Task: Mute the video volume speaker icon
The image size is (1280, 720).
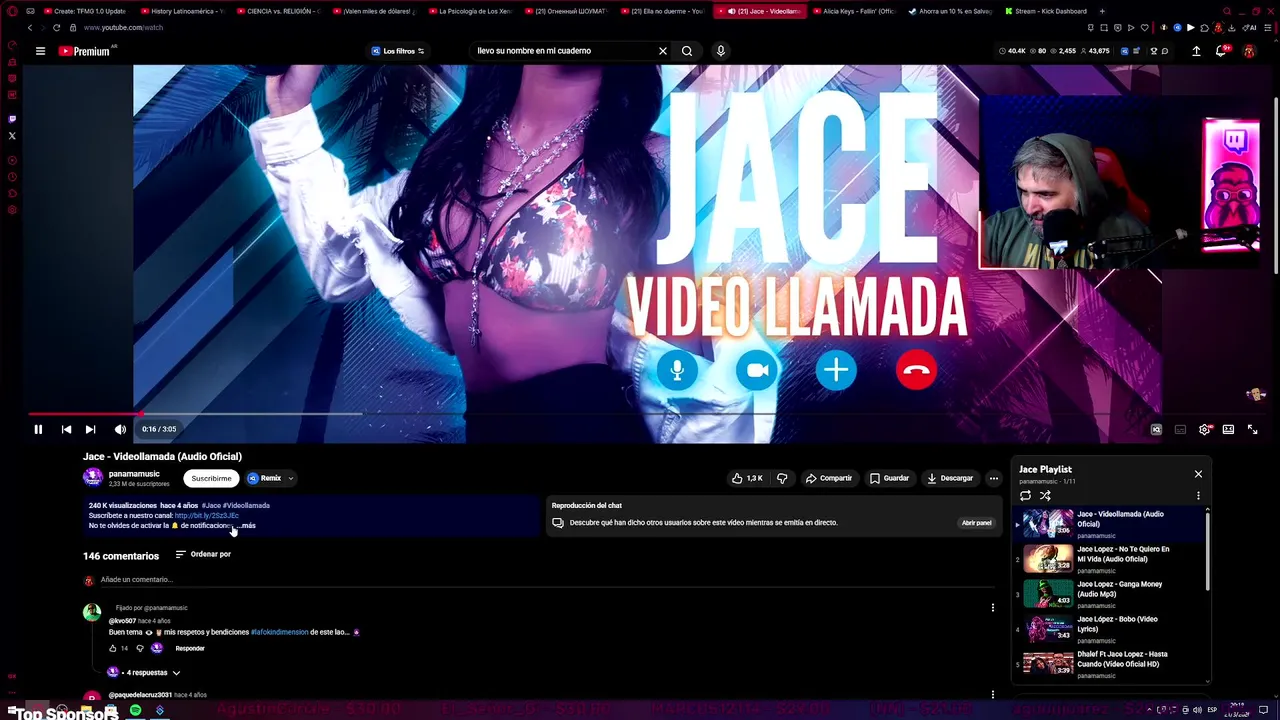Action: 120,429
